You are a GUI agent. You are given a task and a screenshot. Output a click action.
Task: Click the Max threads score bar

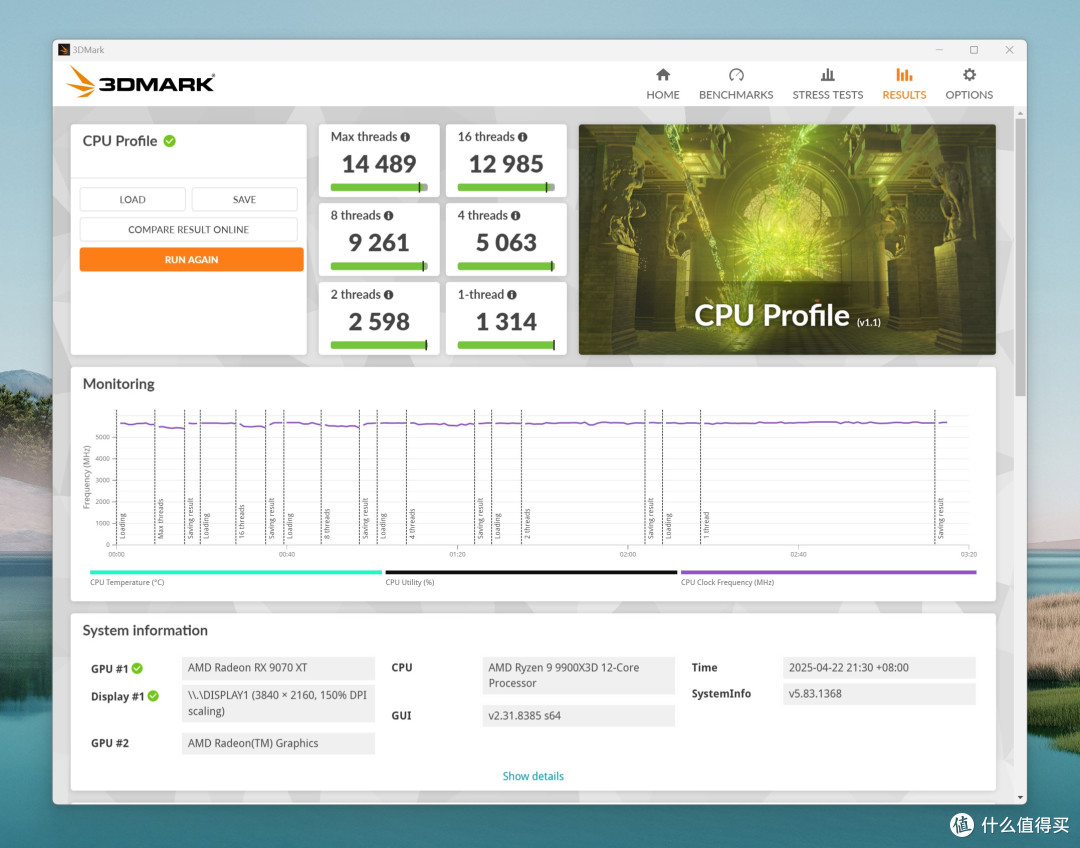pyautogui.click(x=379, y=187)
